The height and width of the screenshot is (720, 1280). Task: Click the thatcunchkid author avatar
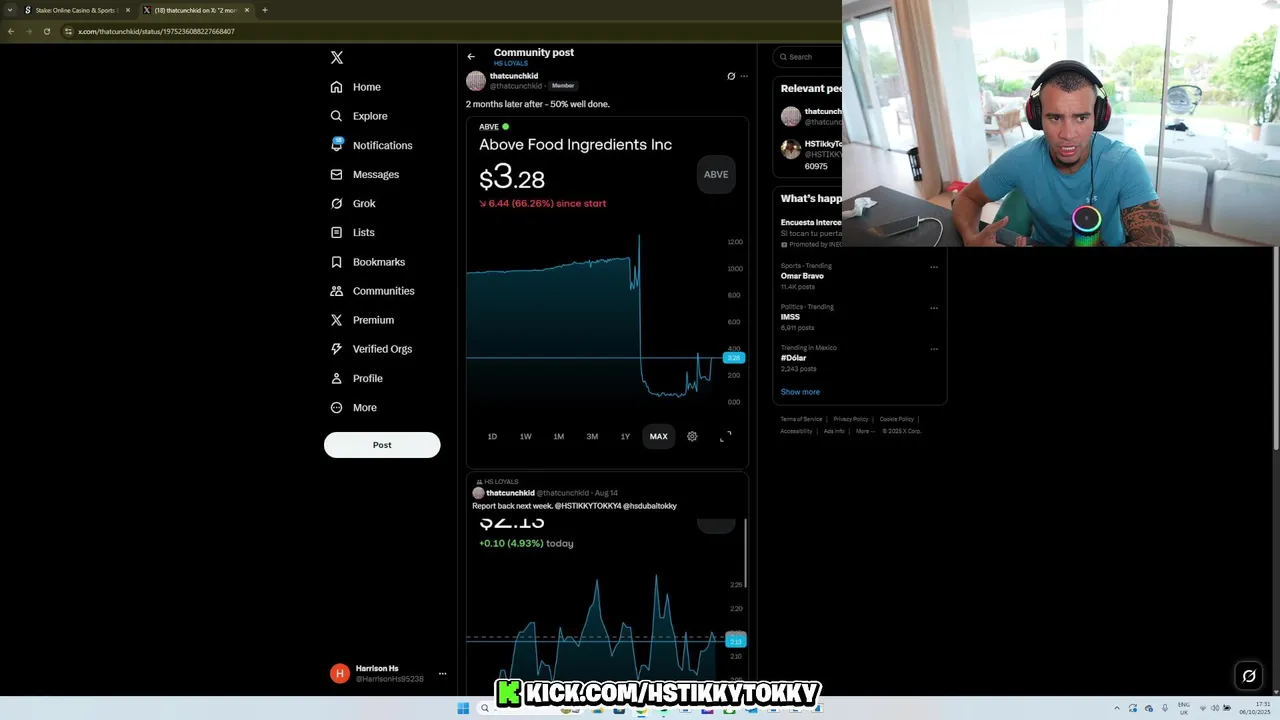click(x=476, y=81)
